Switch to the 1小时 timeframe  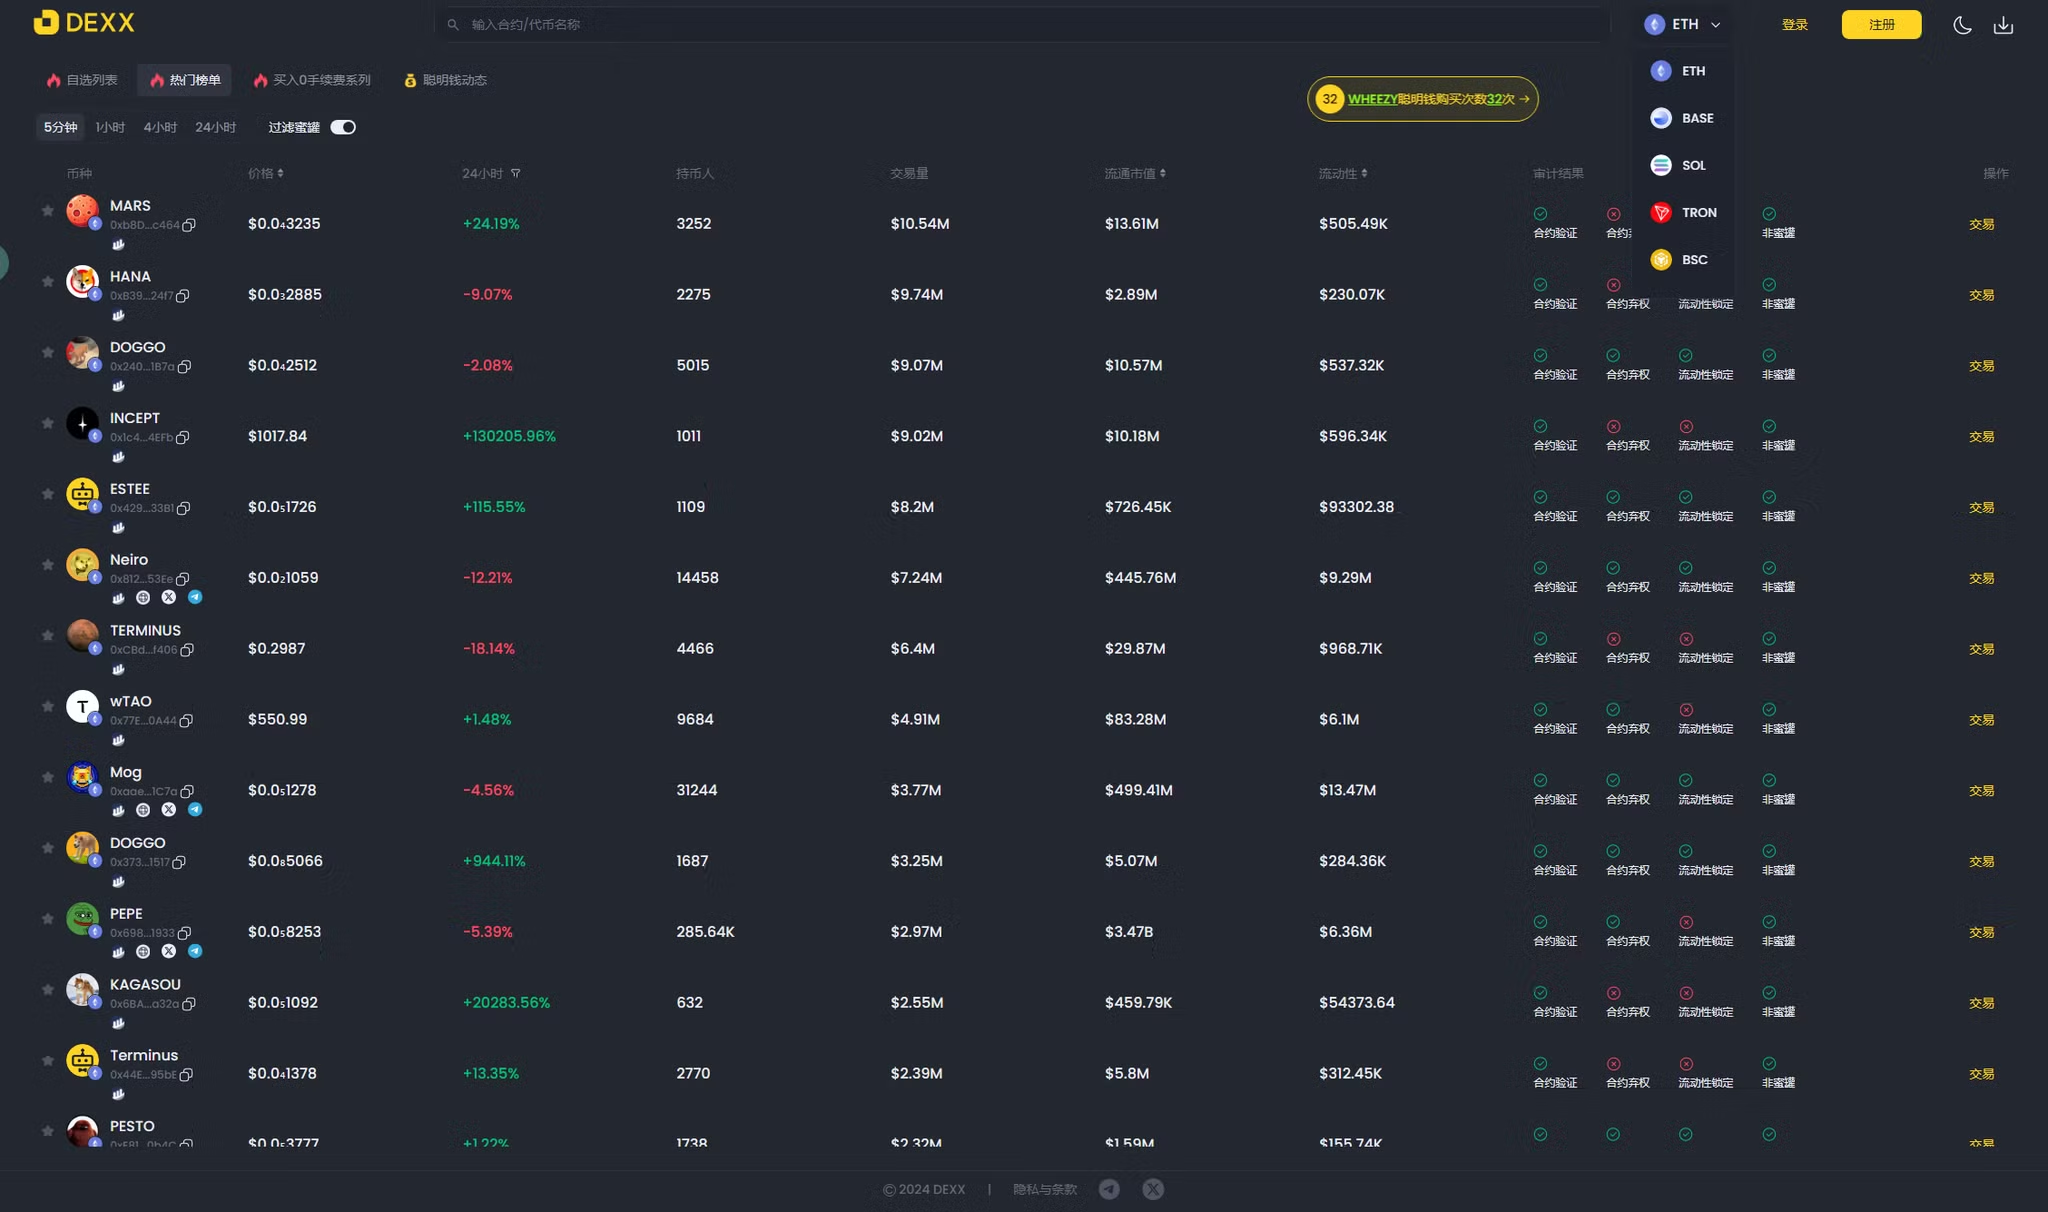[110, 127]
